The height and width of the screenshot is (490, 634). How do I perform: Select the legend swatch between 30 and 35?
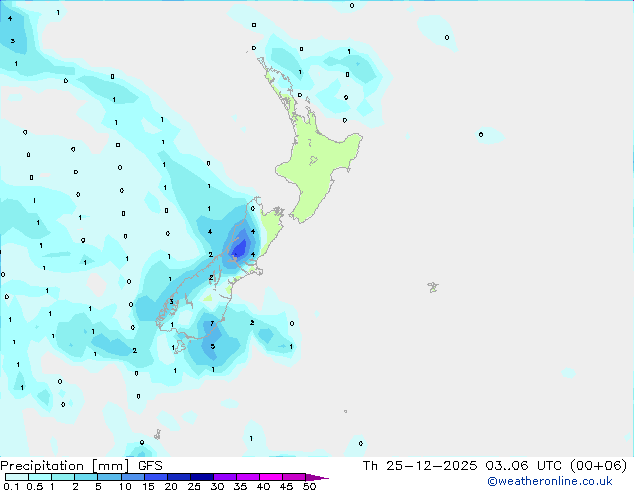225,477
